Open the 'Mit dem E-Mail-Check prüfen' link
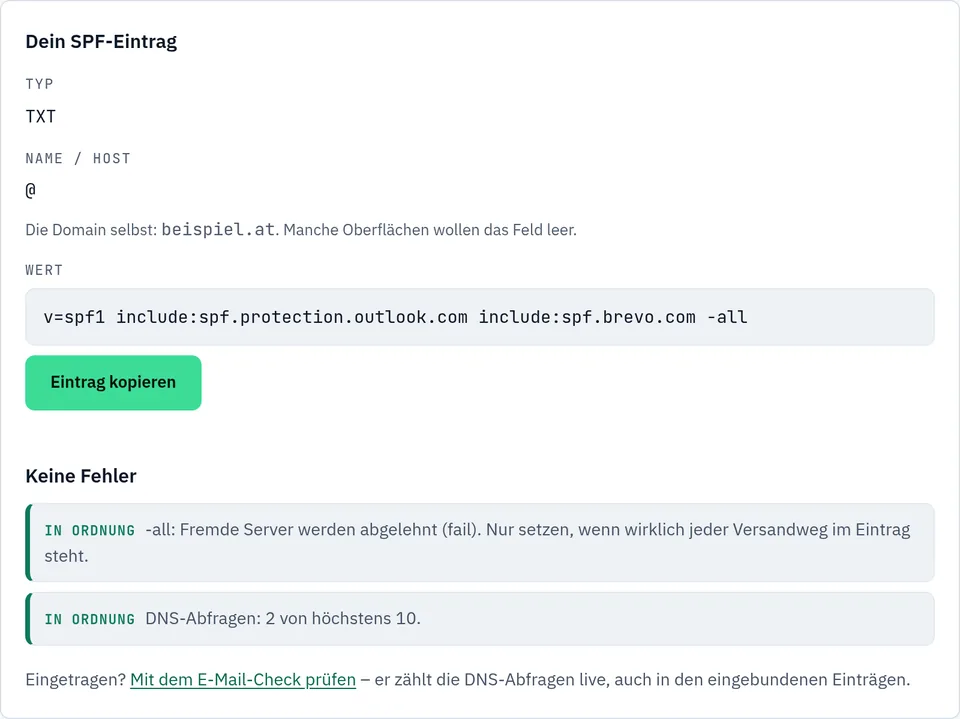The width and height of the screenshot is (960, 719). (243, 680)
